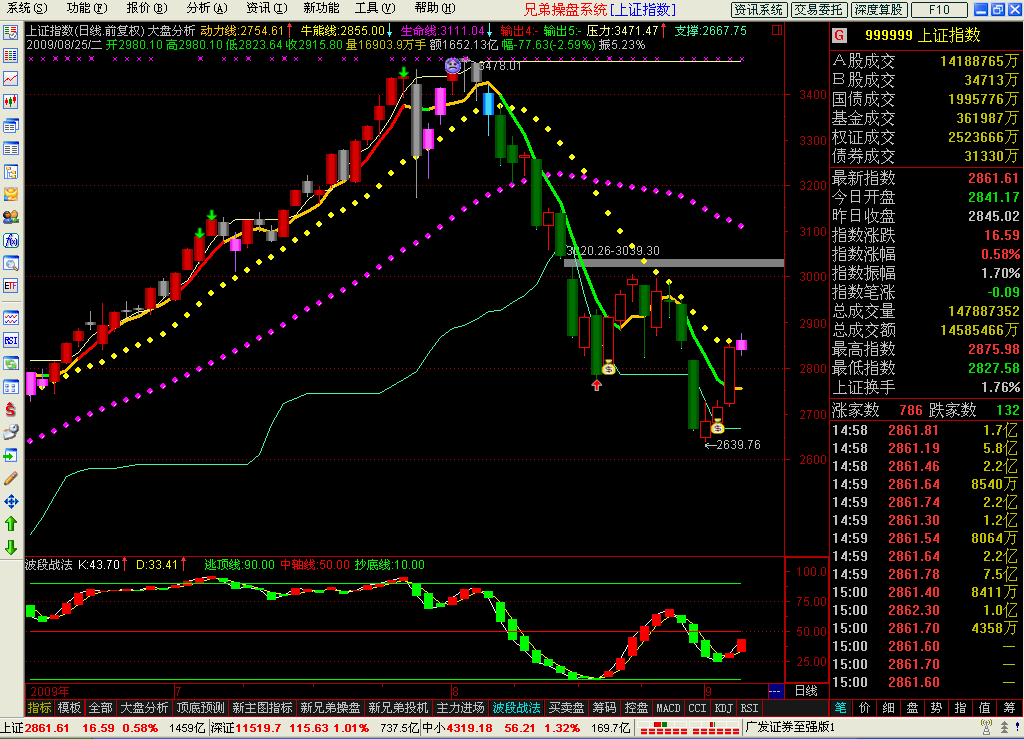Select the 控盘 tab

(636, 708)
